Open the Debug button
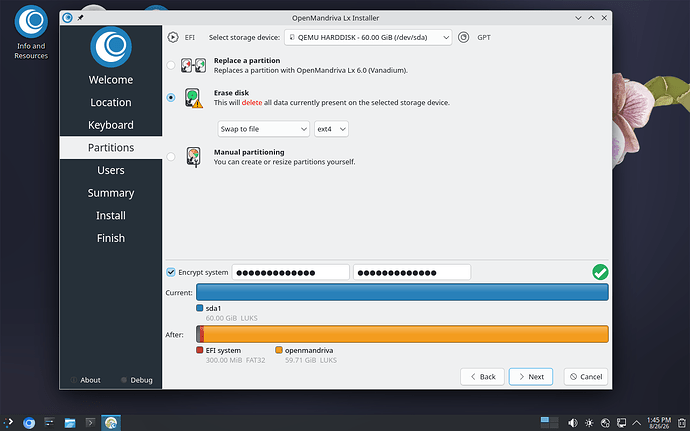 click(137, 380)
